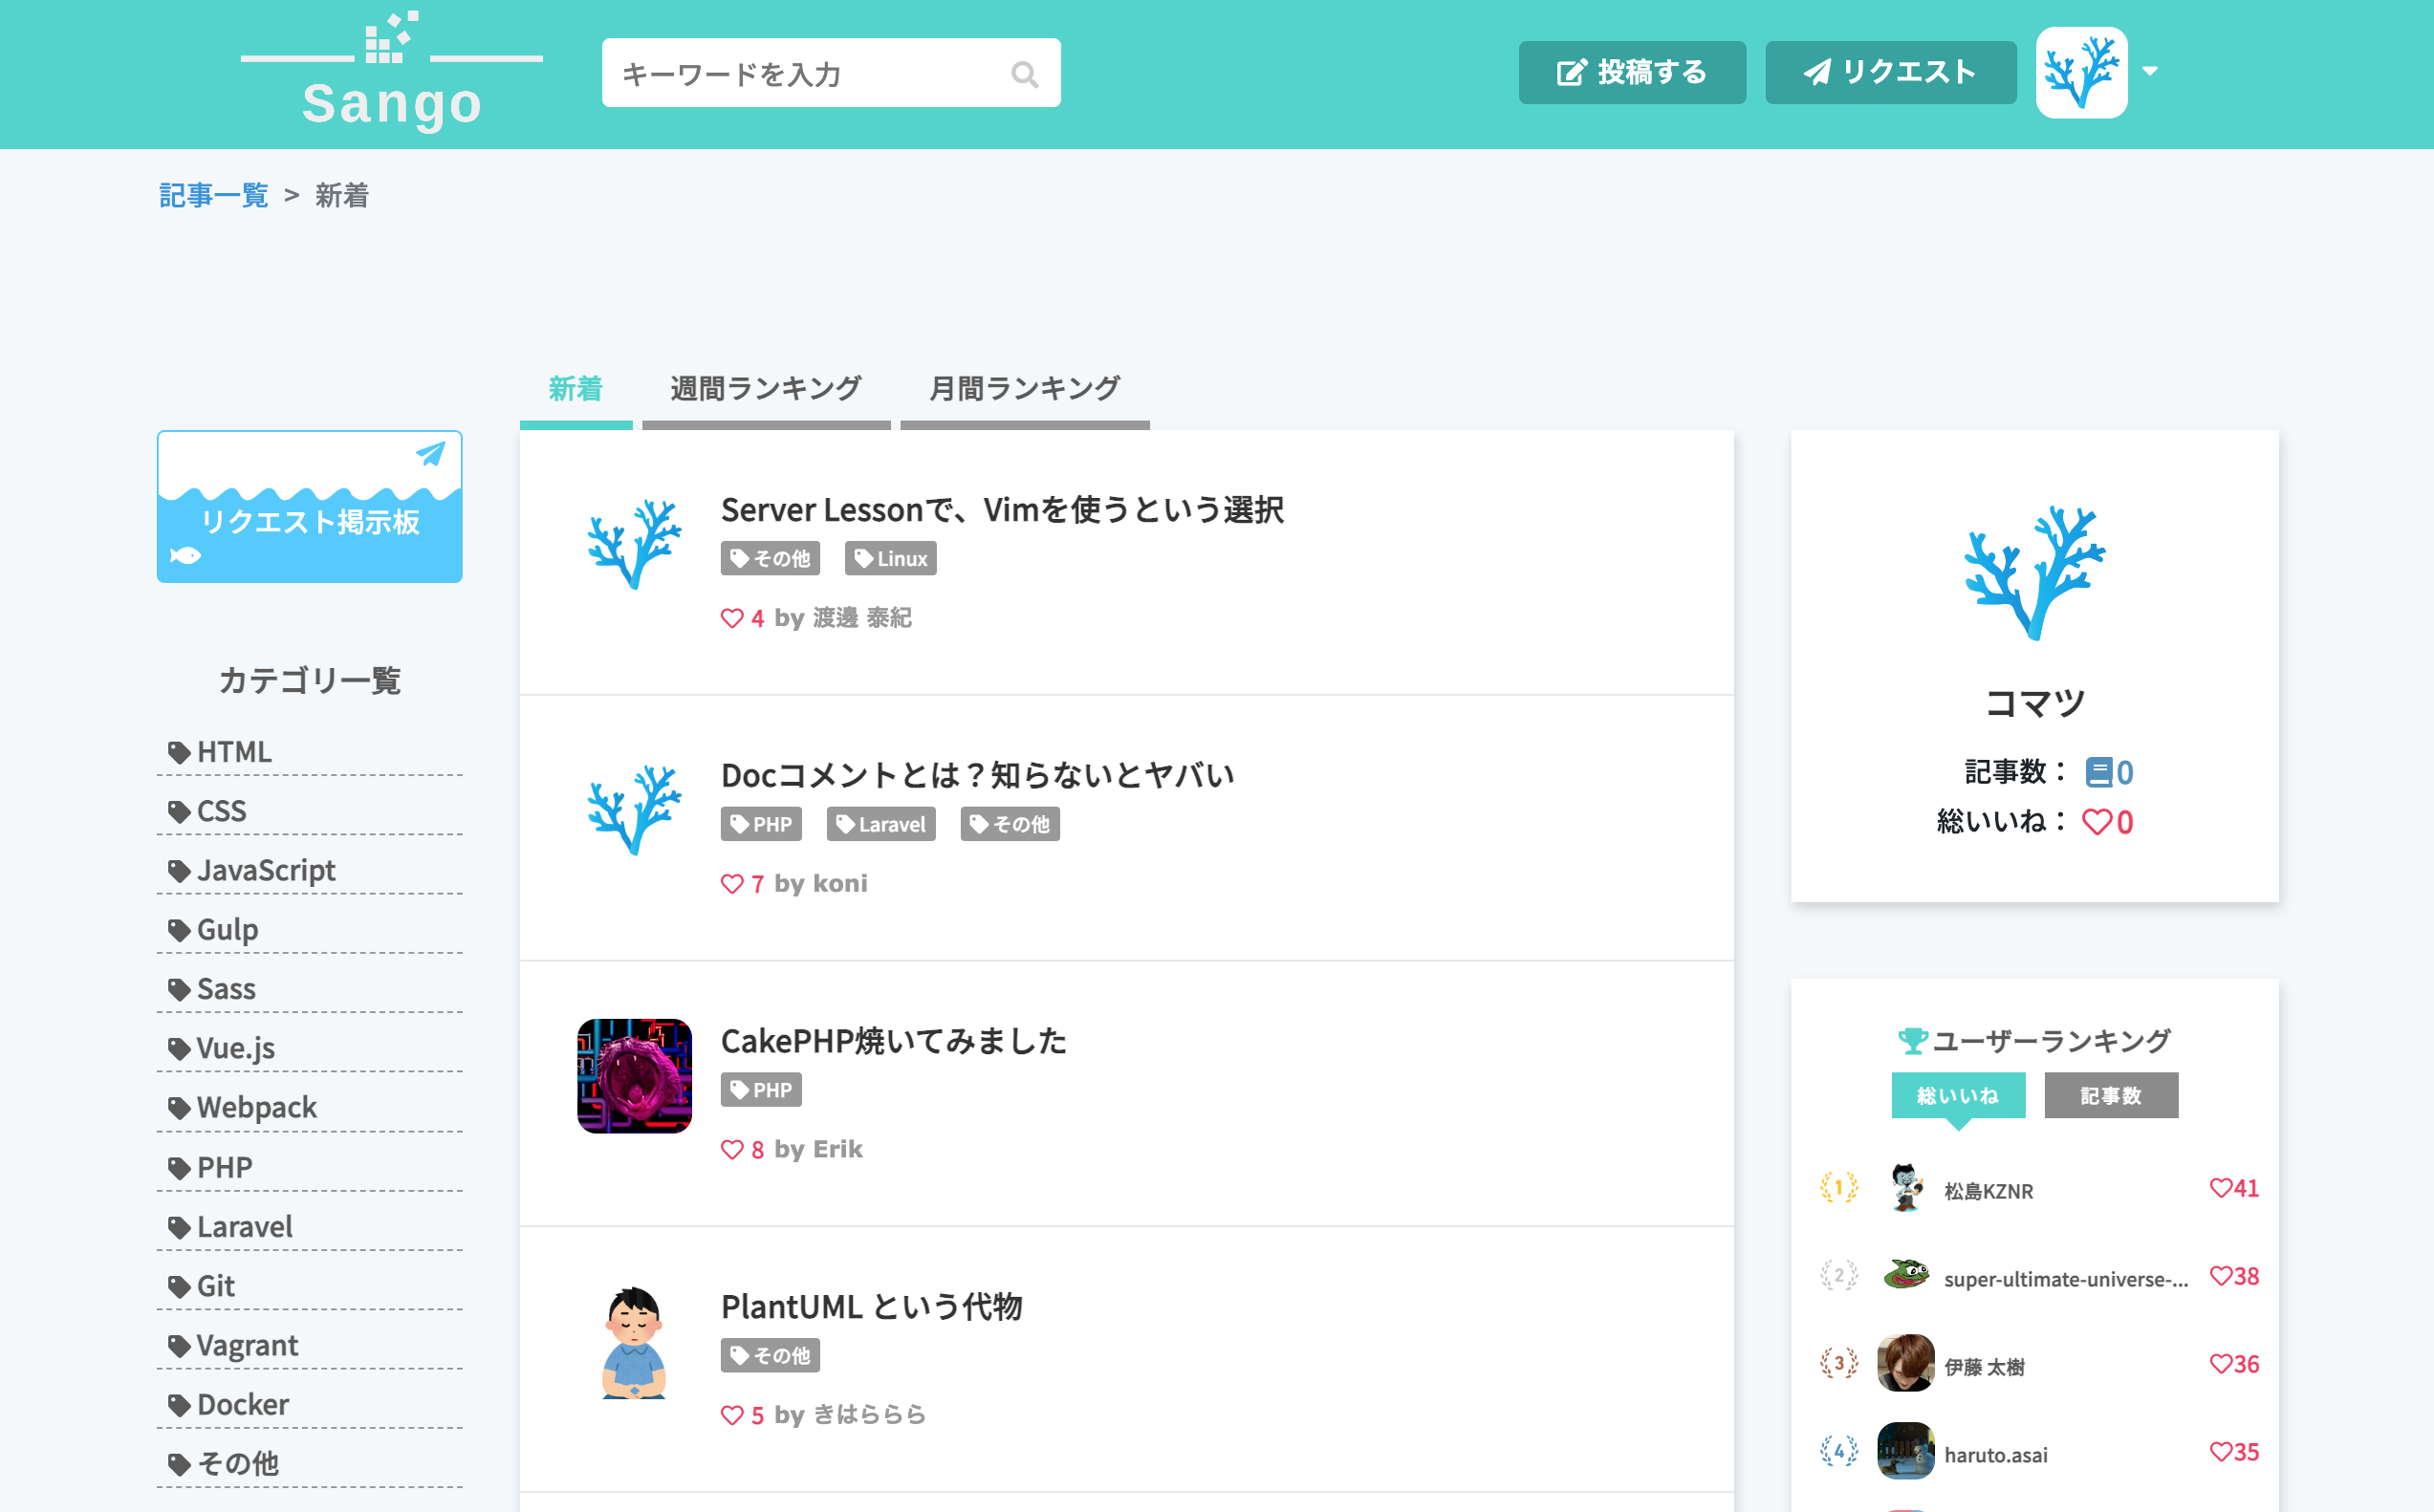Click the Laravel tag on Doc article

[x=881, y=824]
